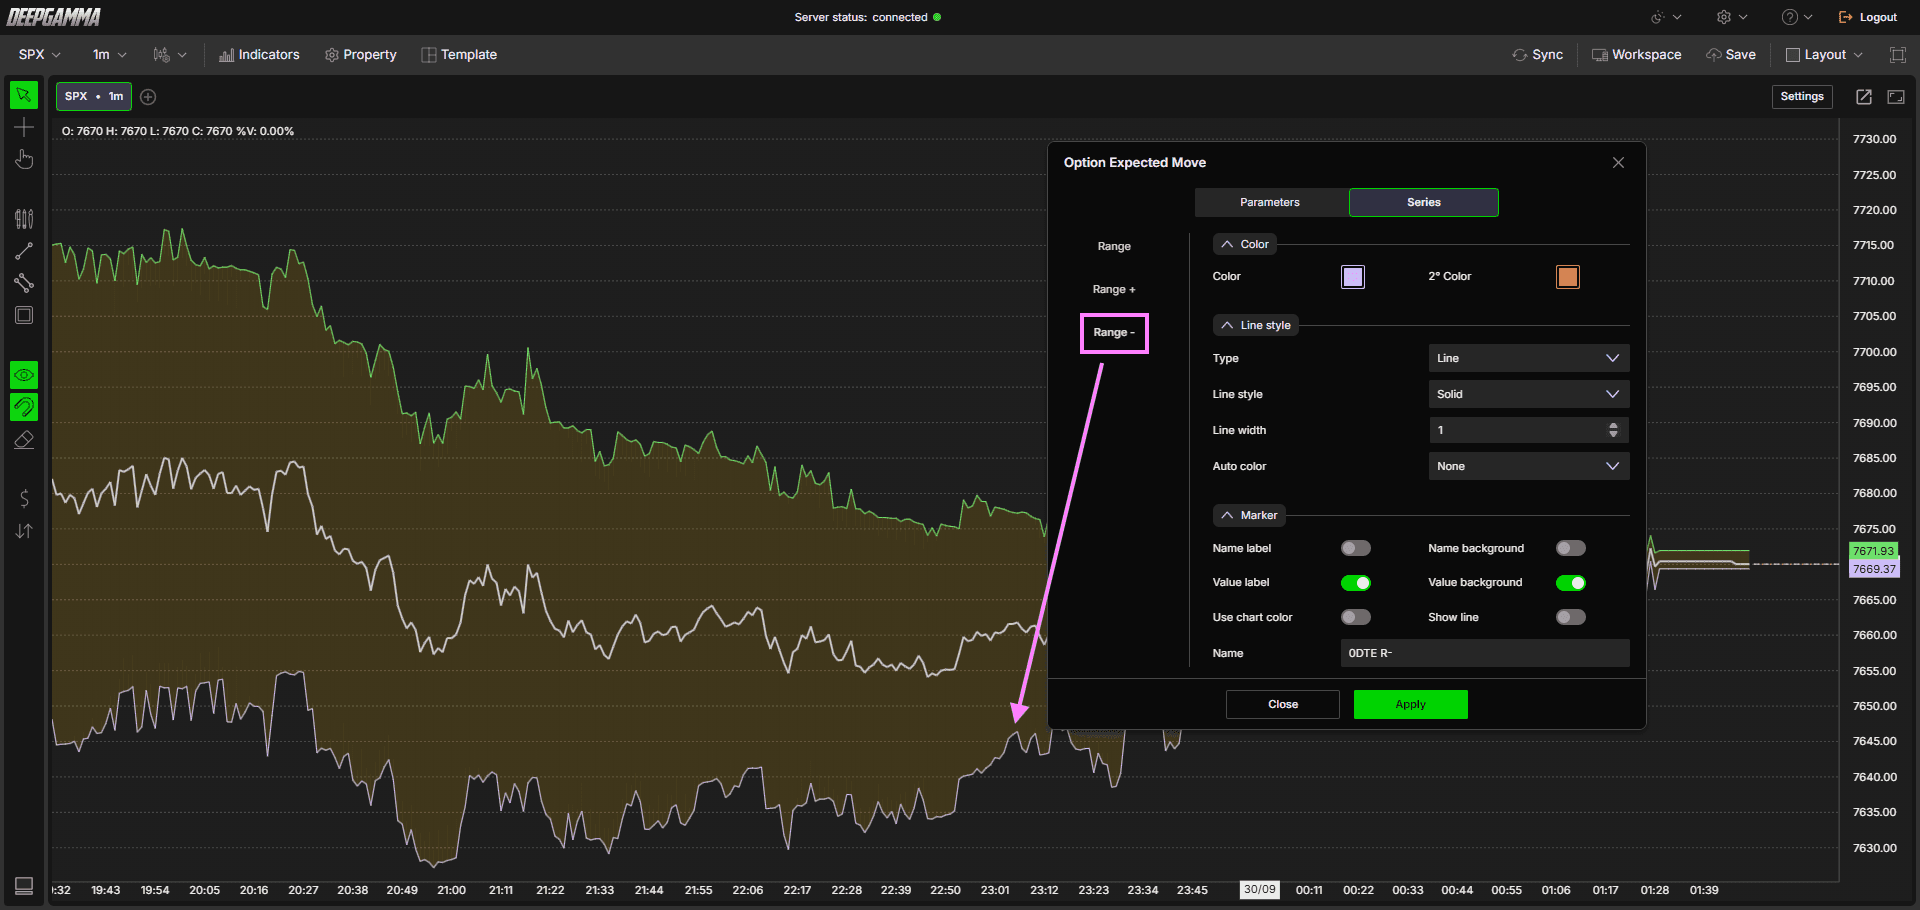Open the chart Settings button
The width and height of the screenshot is (1920, 910).
(x=1802, y=97)
